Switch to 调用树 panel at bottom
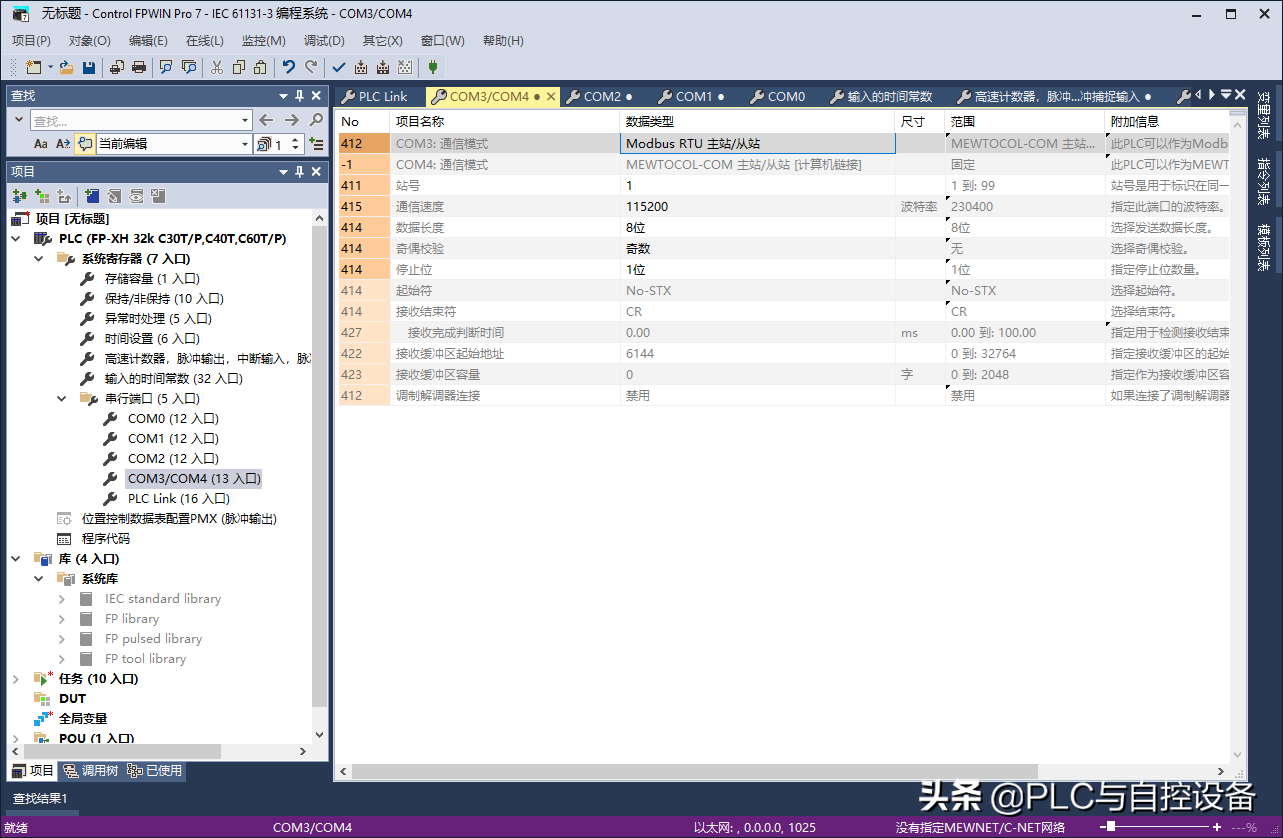1283x838 pixels. click(91, 771)
